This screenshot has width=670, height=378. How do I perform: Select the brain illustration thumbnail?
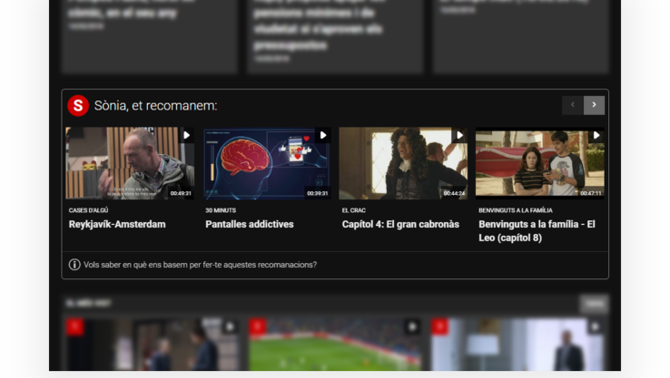point(267,163)
